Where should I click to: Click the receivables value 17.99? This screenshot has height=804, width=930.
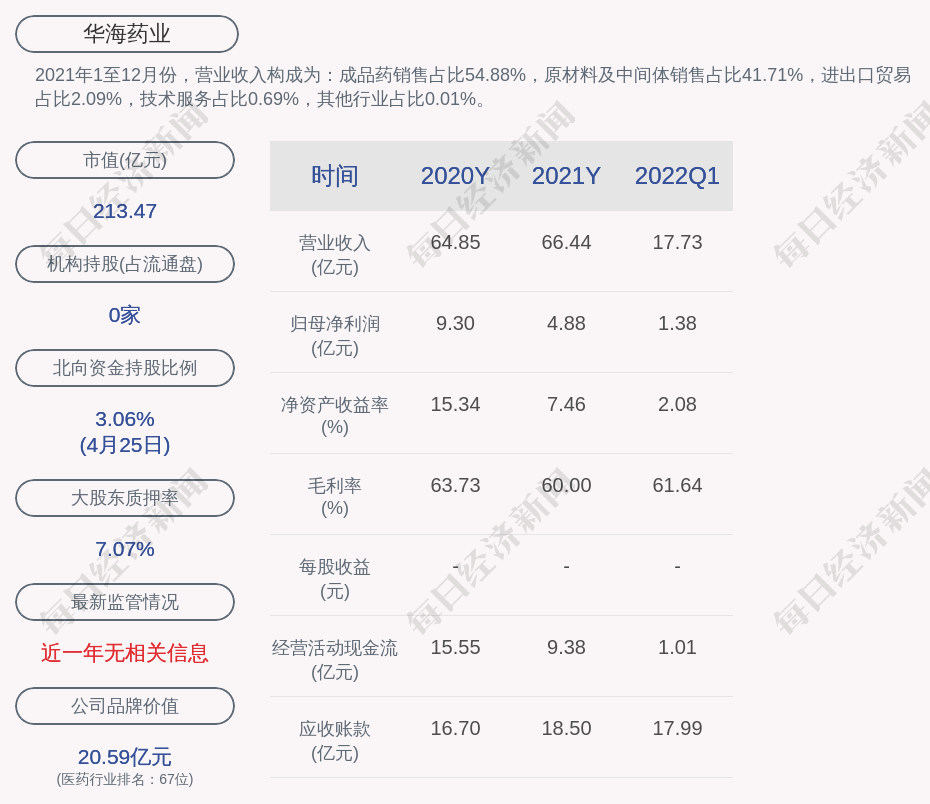(677, 728)
